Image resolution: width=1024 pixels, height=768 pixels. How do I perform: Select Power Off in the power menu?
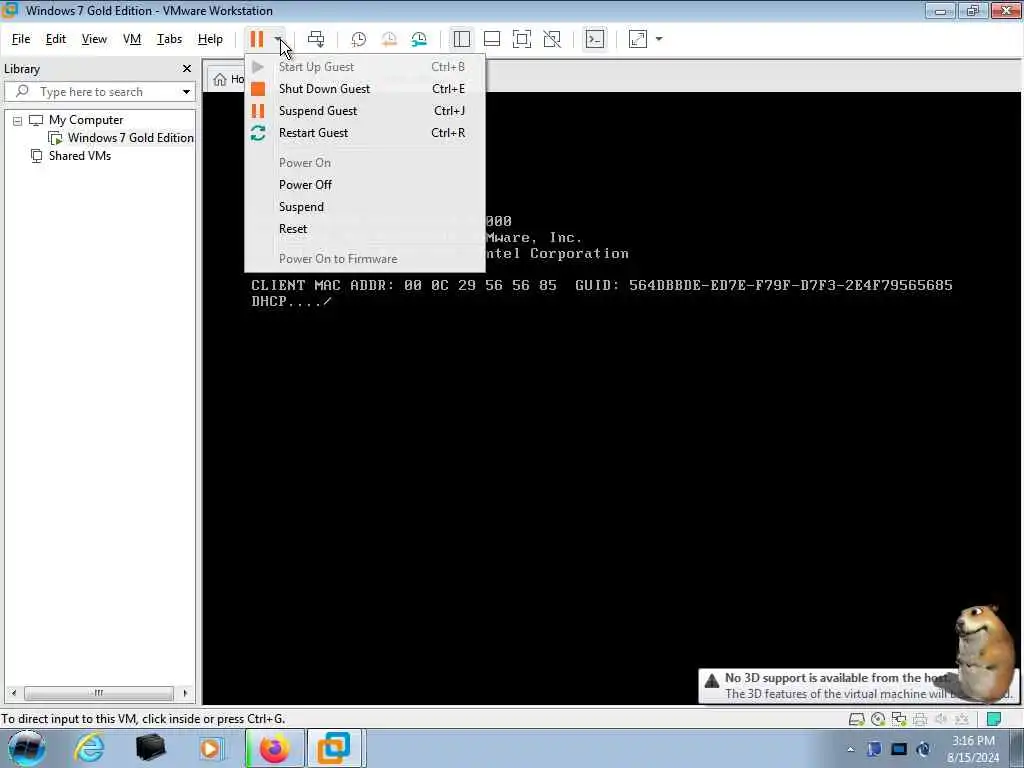(364, 185)
